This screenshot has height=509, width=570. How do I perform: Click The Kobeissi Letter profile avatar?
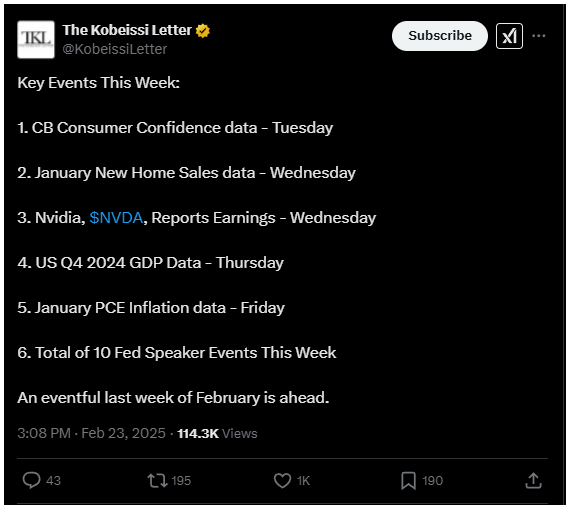(x=36, y=39)
